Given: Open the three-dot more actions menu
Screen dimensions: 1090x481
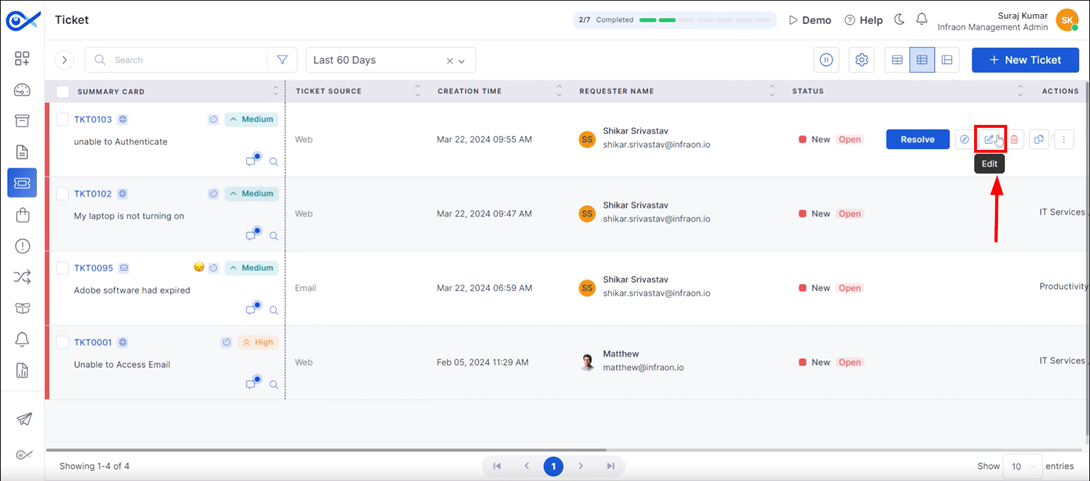Looking at the screenshot, I should (x=1064, y=140).
